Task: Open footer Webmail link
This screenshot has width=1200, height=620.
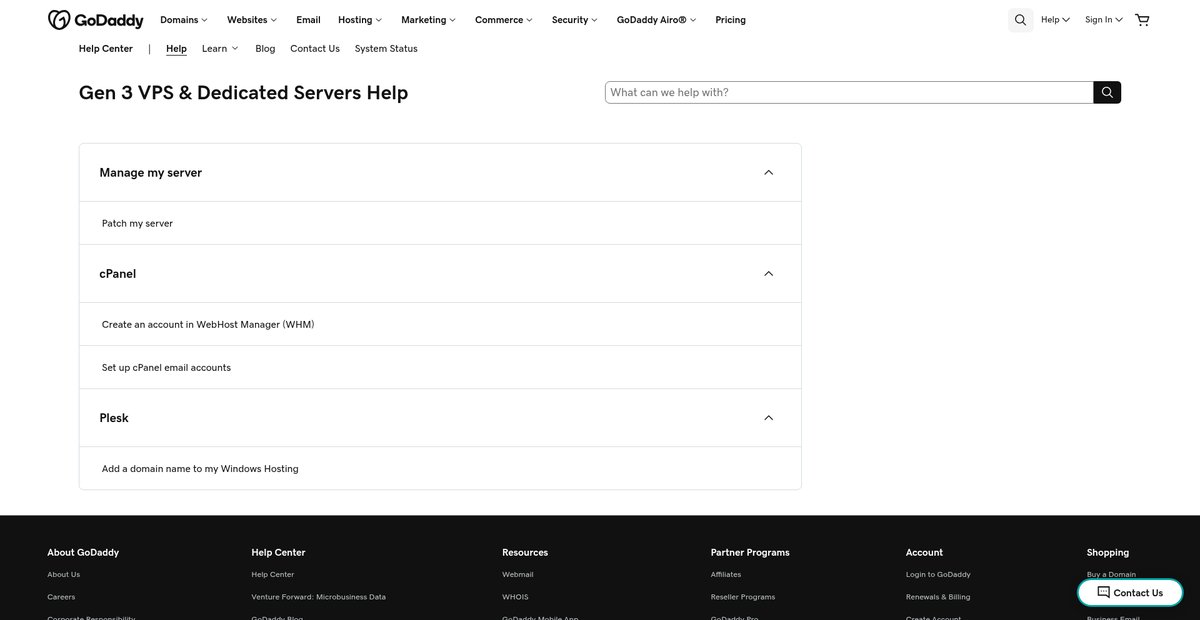Action: [518, 574]
